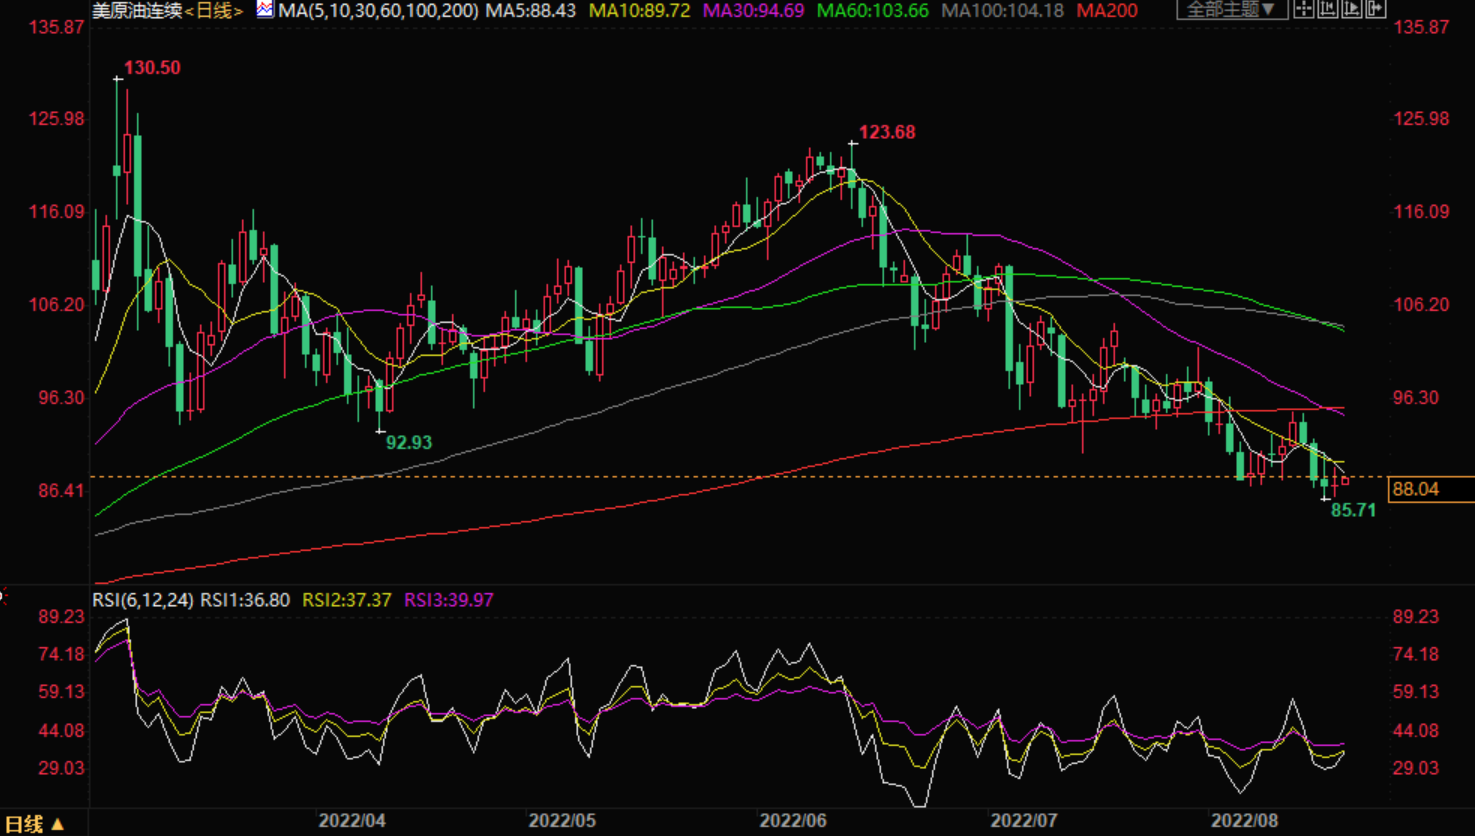Click the <日线> period label in title
Image resolution: width=1475 pixels, height=836 pixels.
(214, 10)
